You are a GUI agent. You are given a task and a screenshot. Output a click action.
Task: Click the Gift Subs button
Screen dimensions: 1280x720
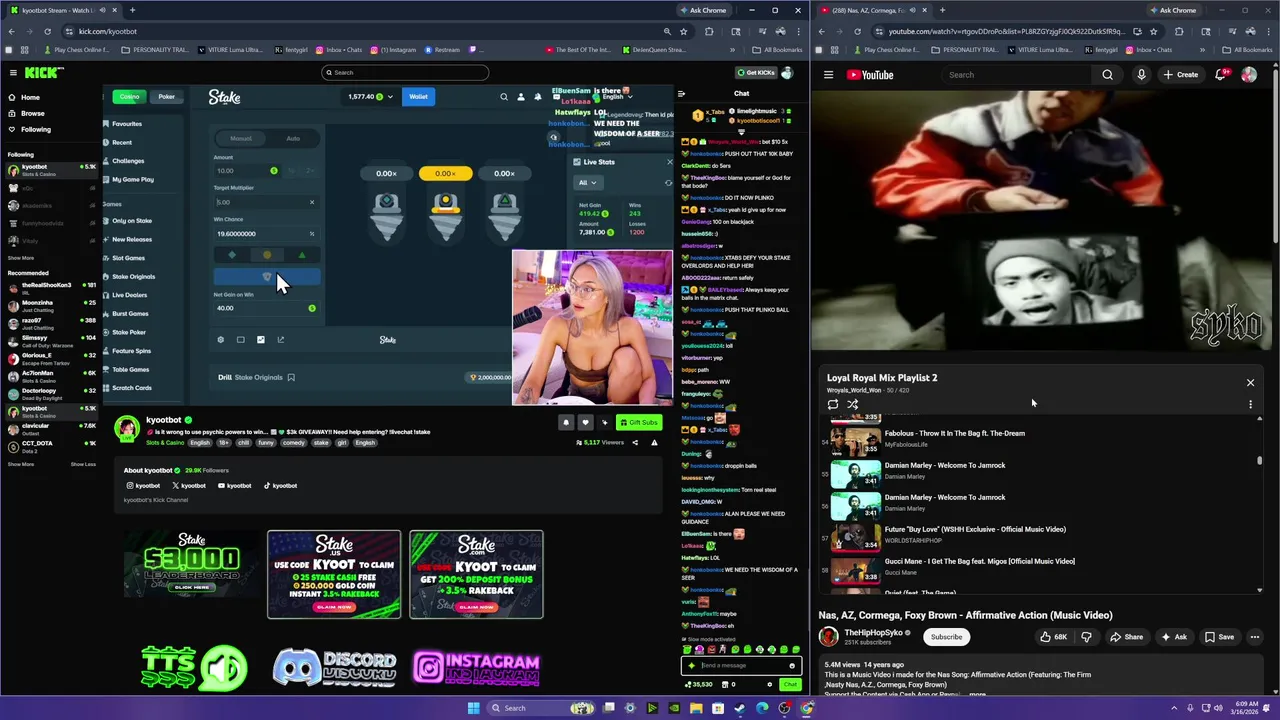tap(638, 422)
